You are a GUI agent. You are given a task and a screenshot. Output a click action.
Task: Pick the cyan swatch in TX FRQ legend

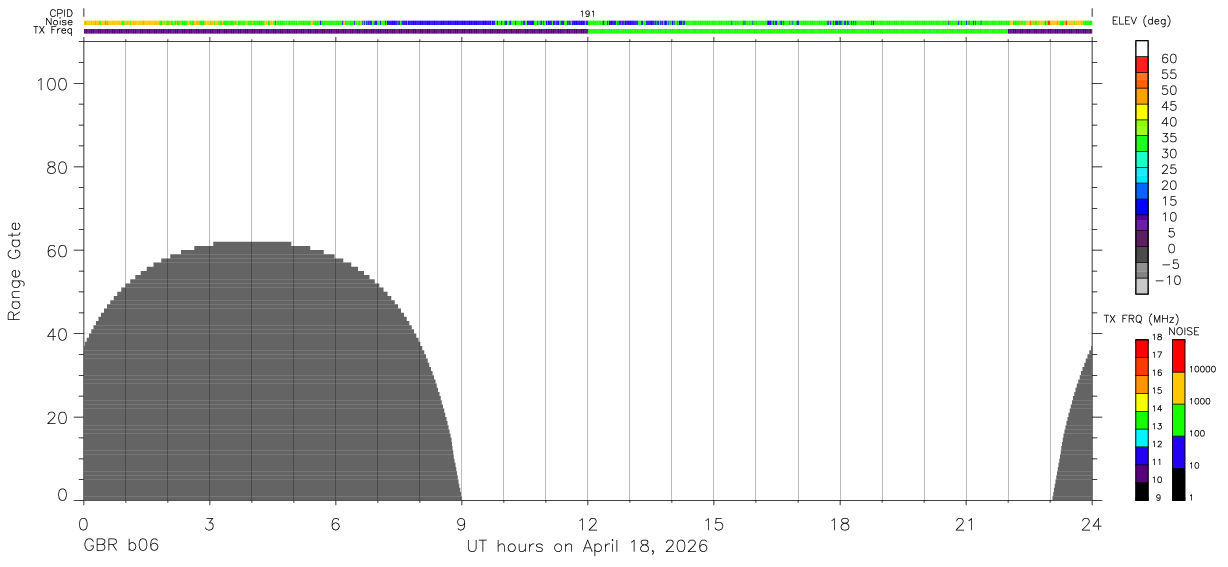1142,438
